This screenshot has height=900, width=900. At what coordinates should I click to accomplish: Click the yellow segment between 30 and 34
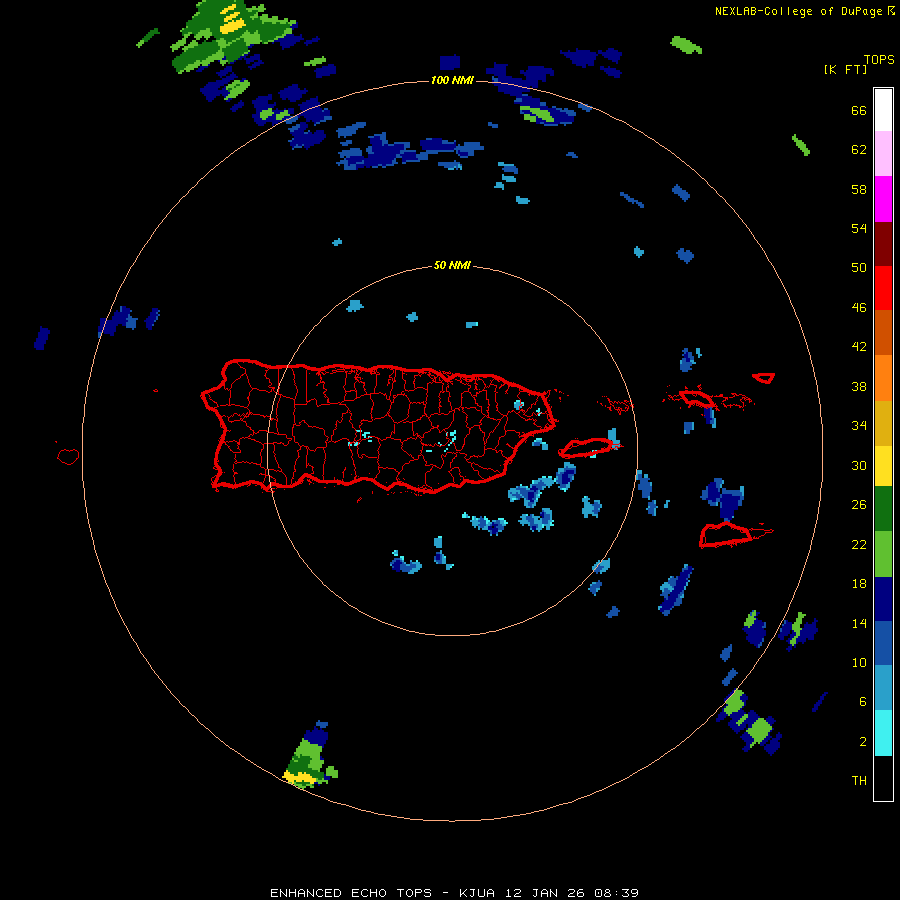(883, 466)
